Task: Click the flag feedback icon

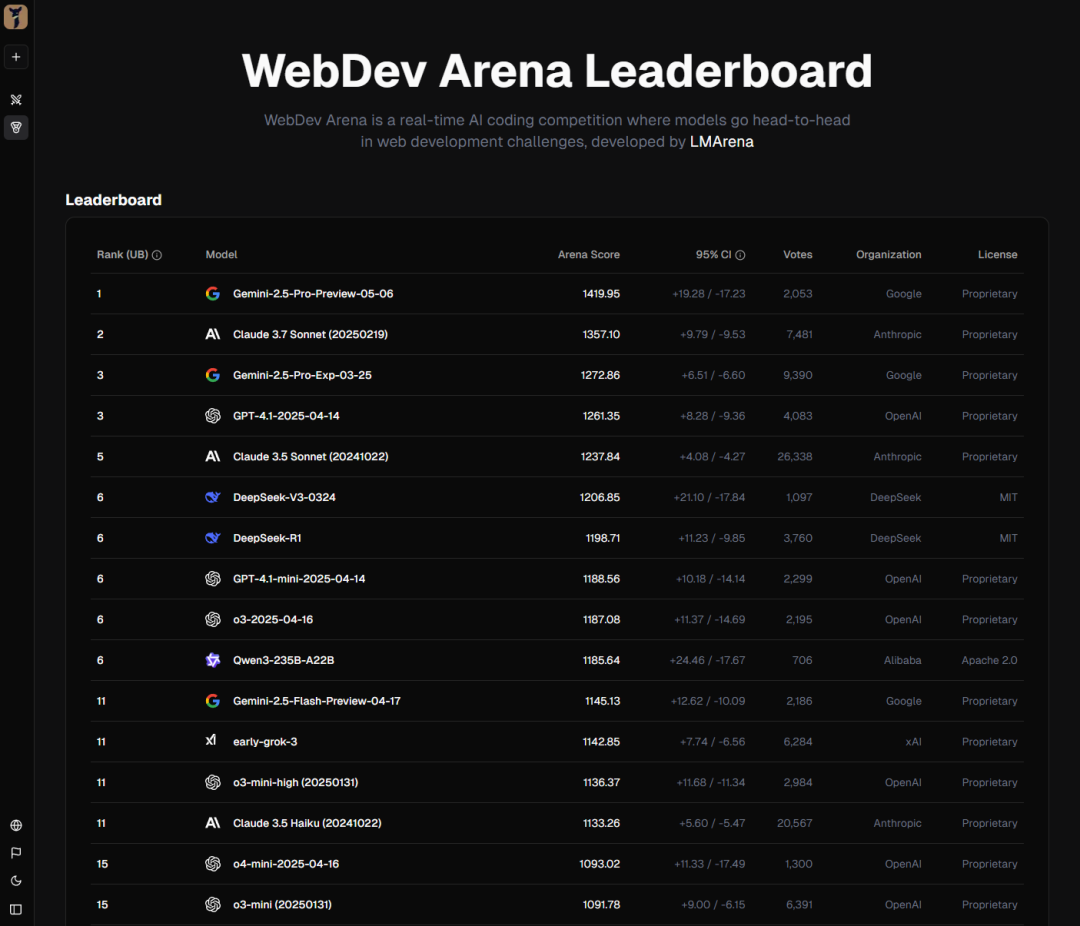Action: click(x=16, y=853)
